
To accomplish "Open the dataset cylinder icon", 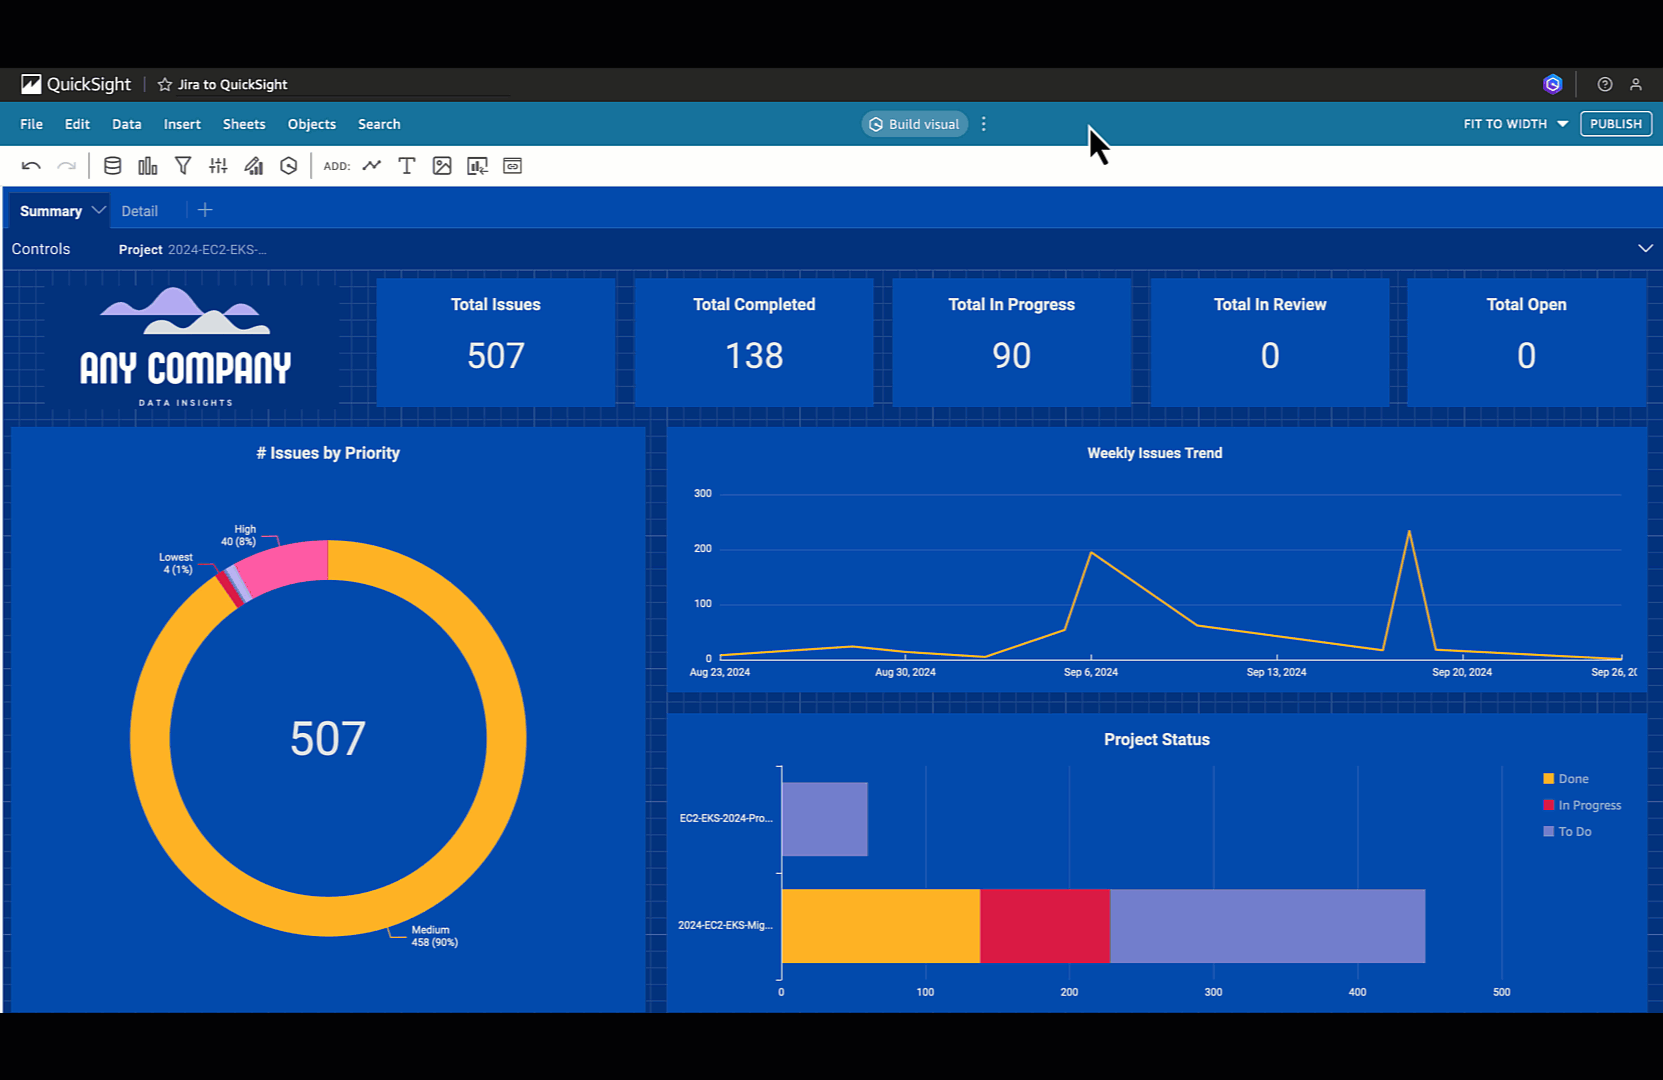I will click(x=113, y=166).
